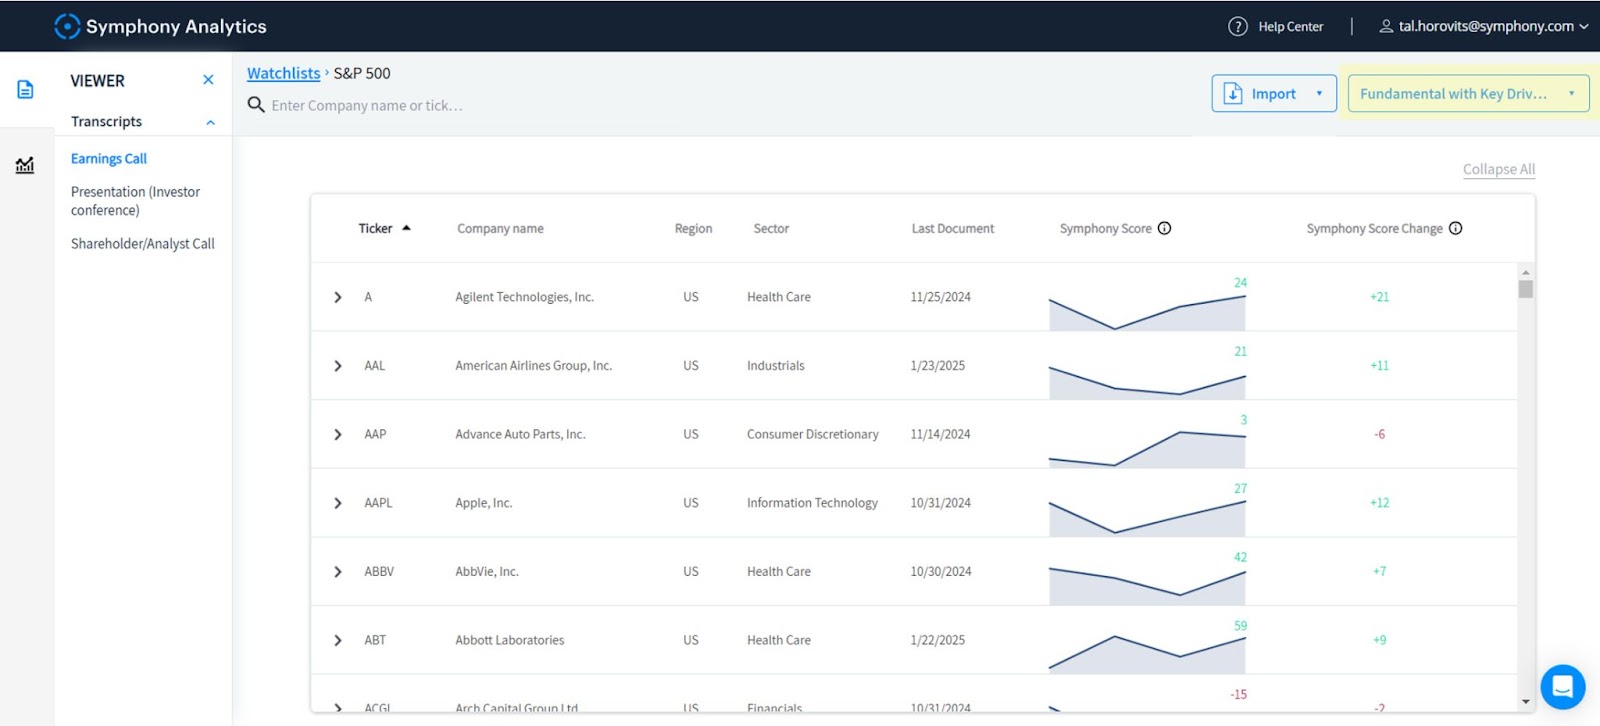
Task: Click the Apple, Inc. company name
Action: pyautogui.click(x=484, y=504)
